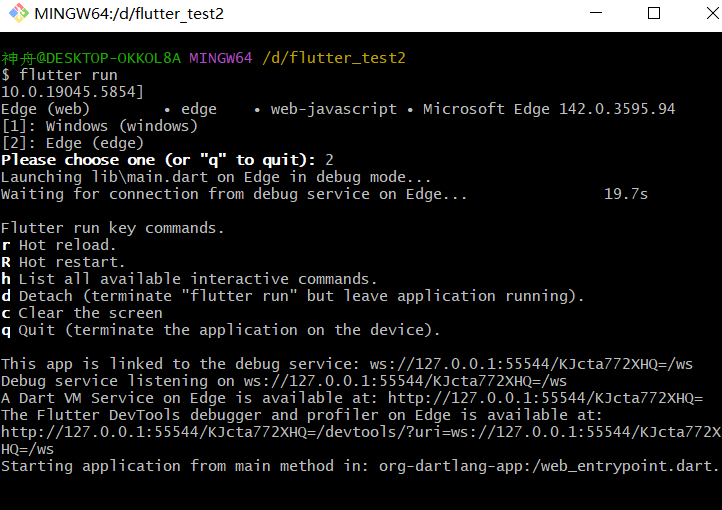
Task: Maximize the MINGW64 terminal window
Action: [654, 14]
